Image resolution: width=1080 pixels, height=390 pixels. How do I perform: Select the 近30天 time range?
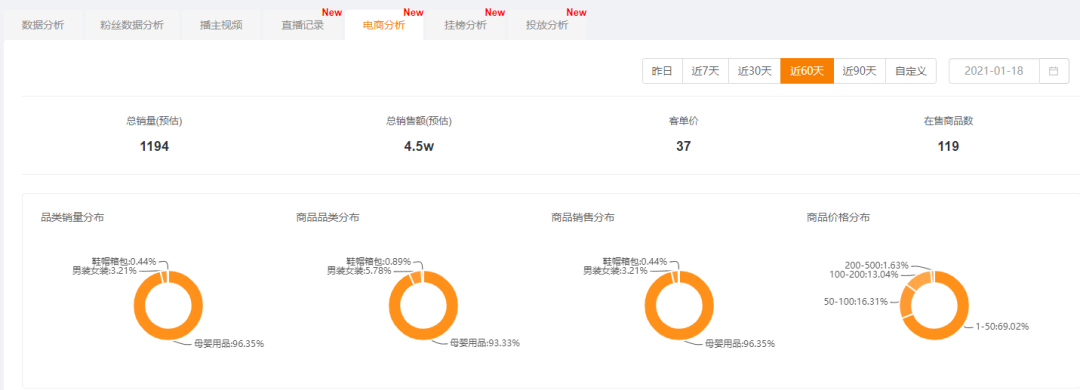tap(754, 71)
